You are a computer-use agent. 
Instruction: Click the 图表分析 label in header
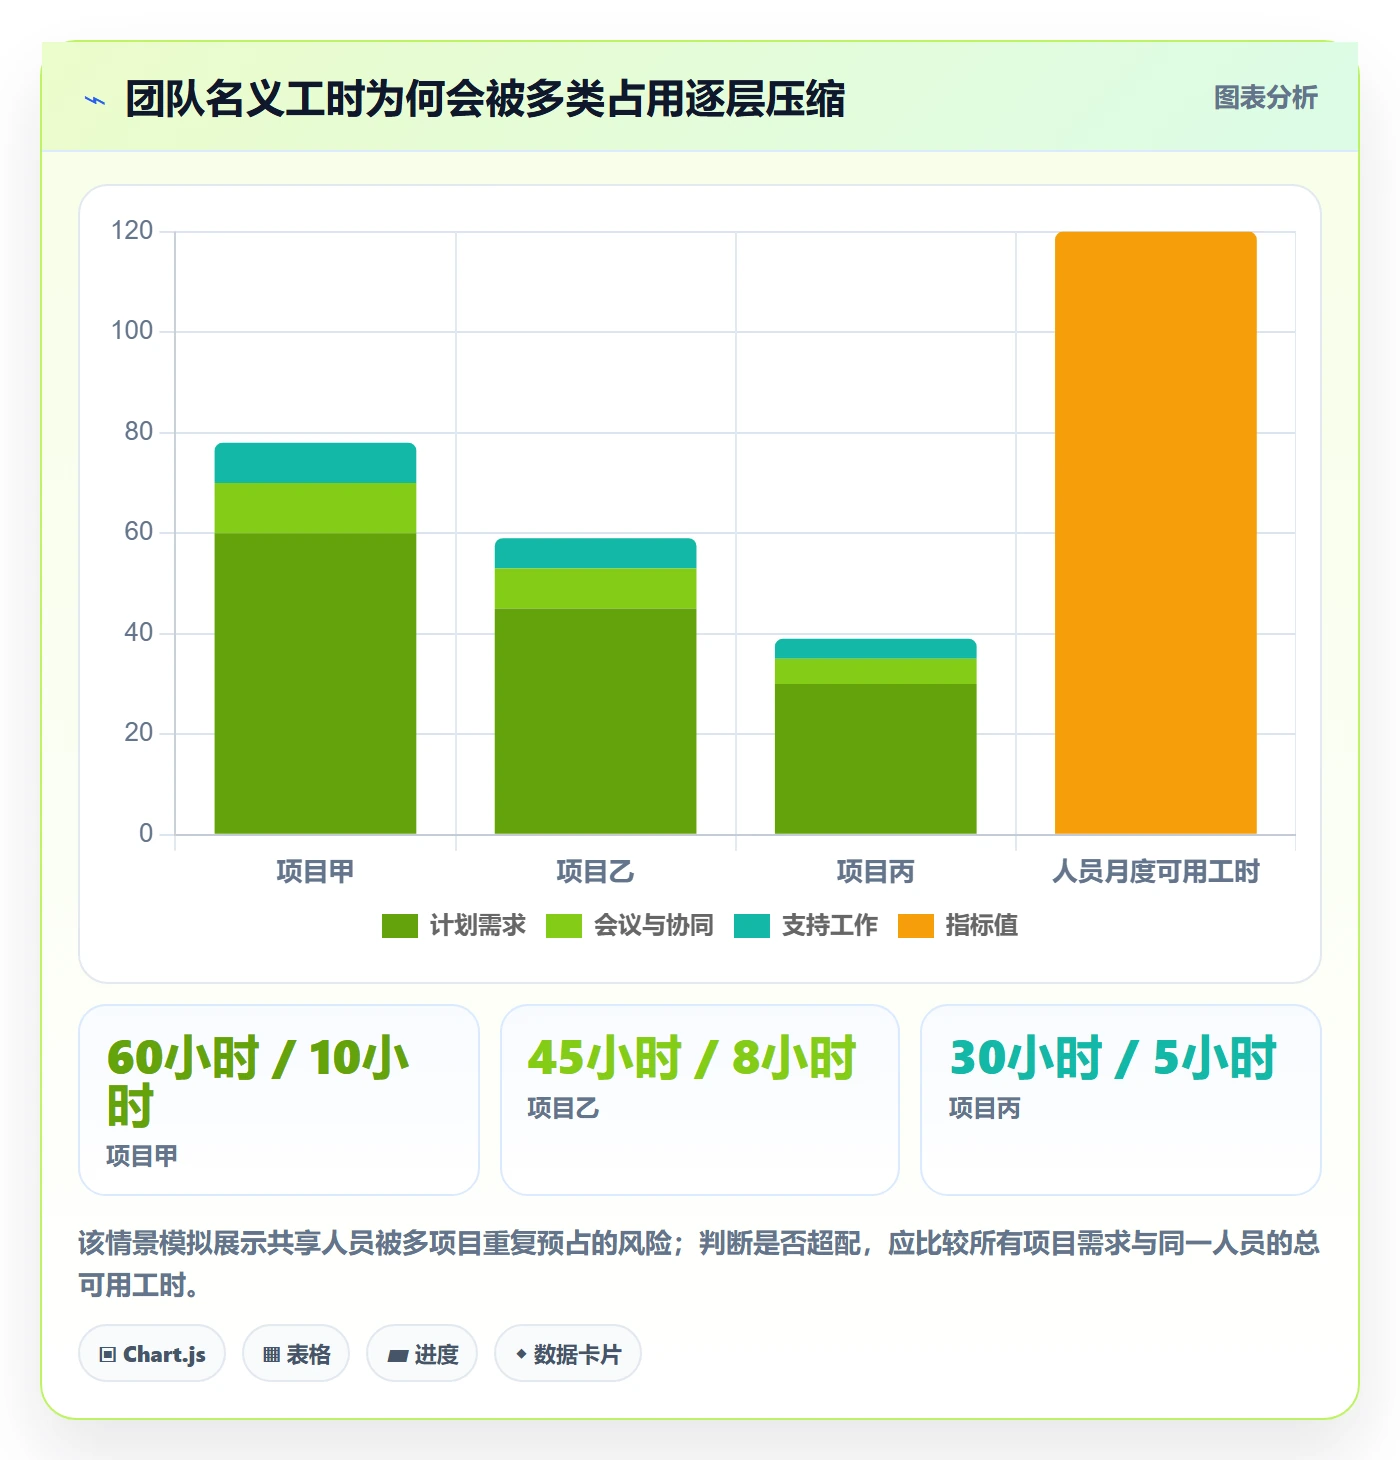1265,98
